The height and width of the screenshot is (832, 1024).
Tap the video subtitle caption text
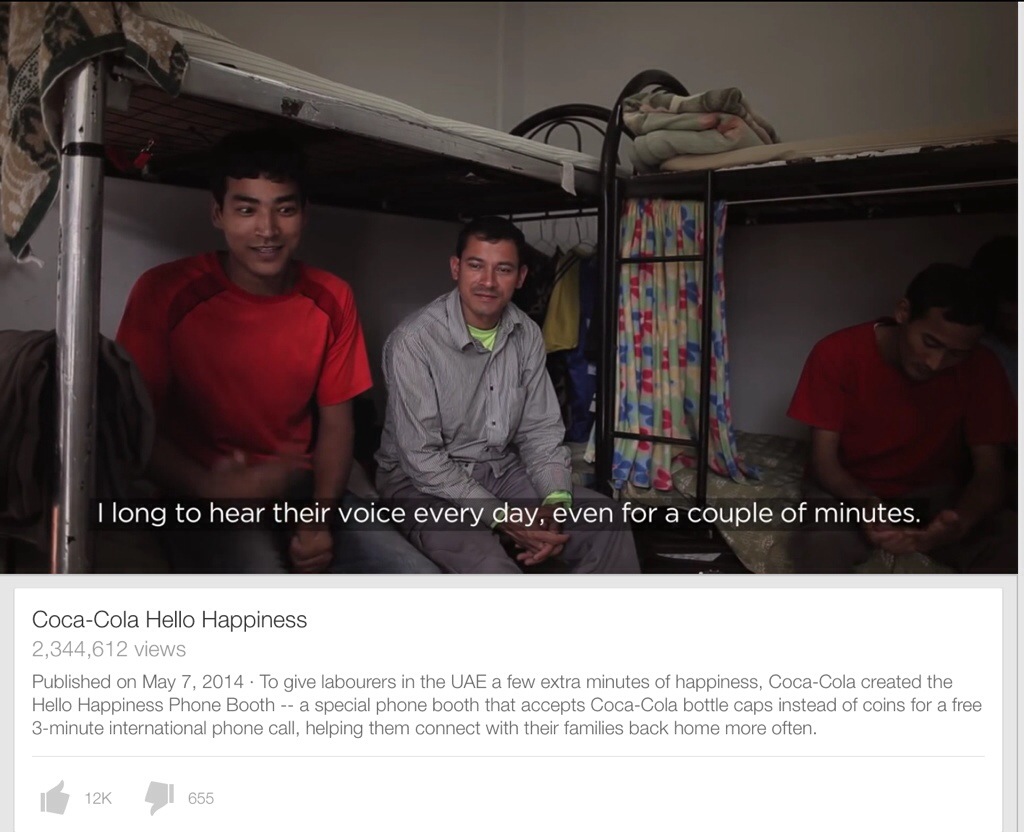click(x=509, y=513)
